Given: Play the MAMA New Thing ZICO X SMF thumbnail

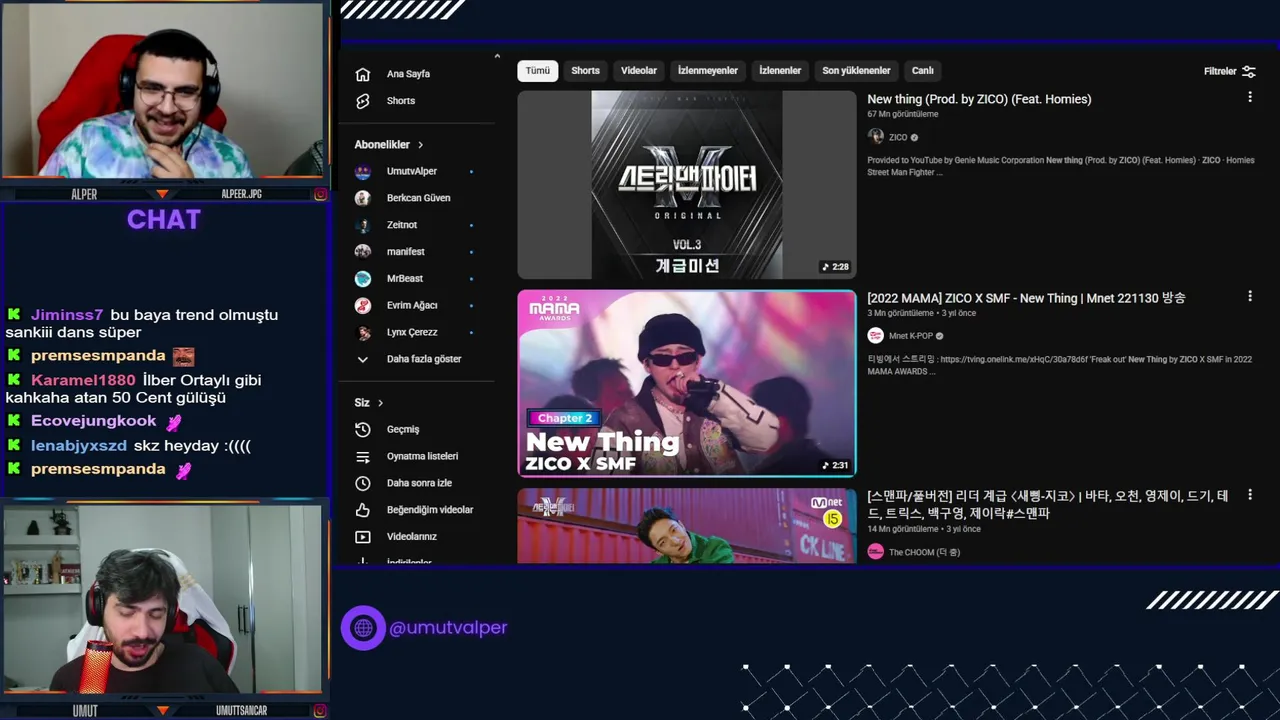Looking at the screenshot, I should 687,383.
